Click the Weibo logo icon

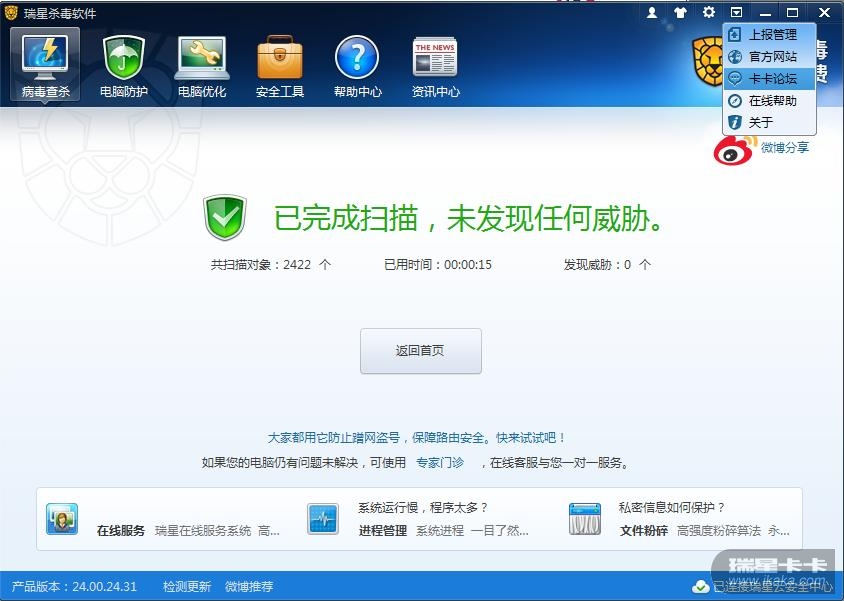point(734,150)
